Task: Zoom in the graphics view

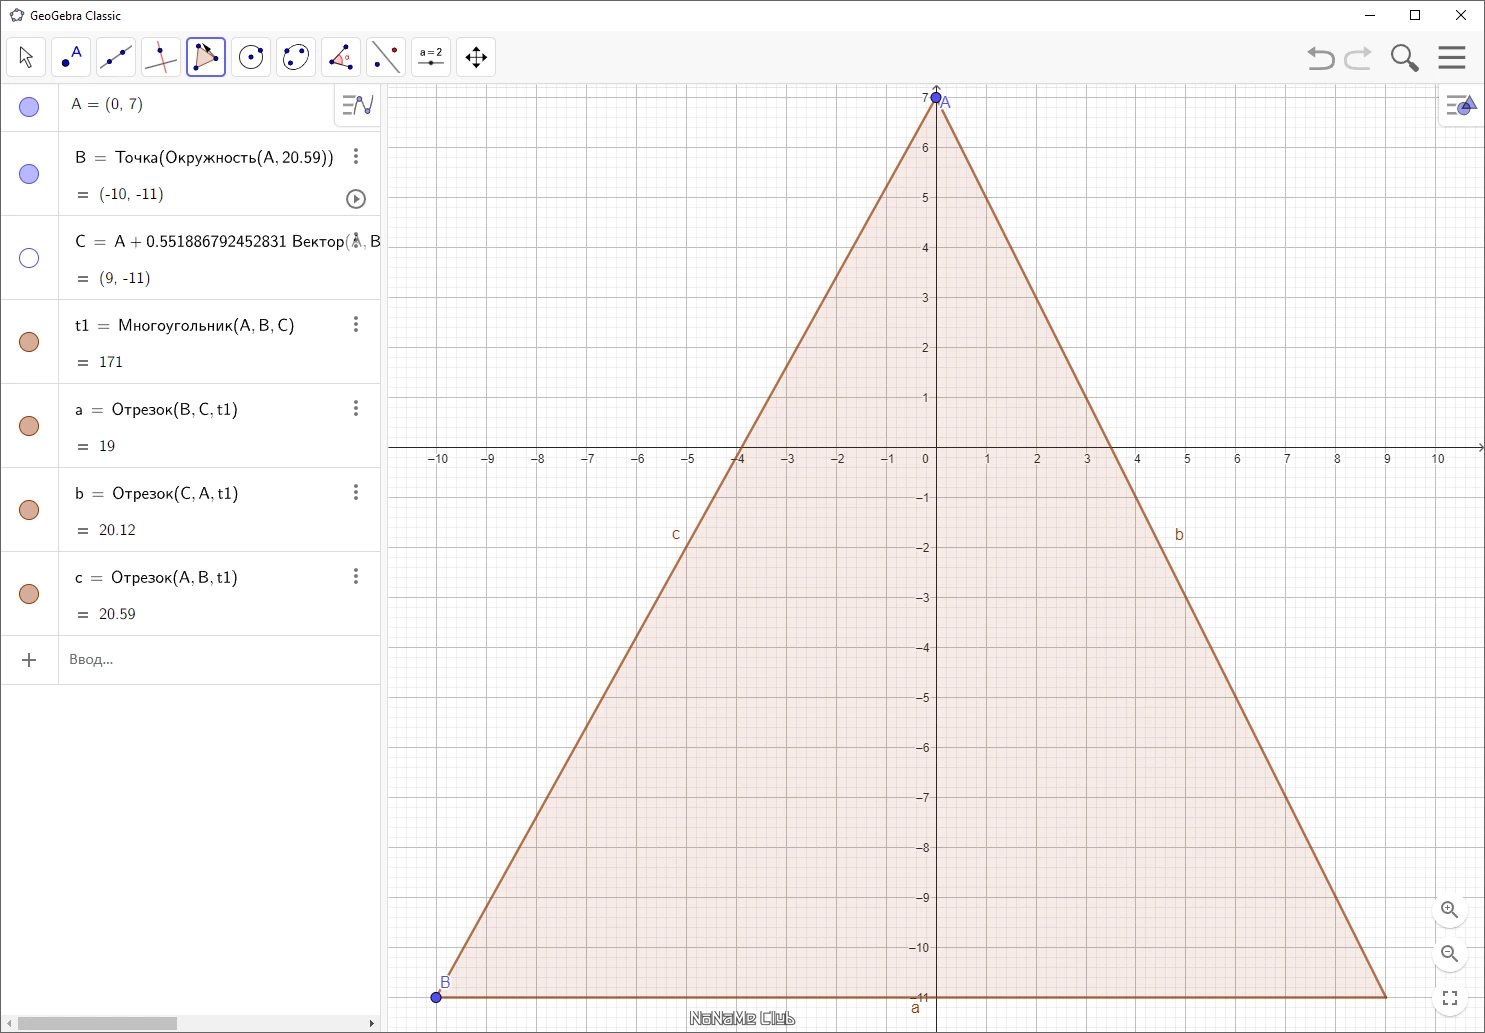Action: 1450,910
